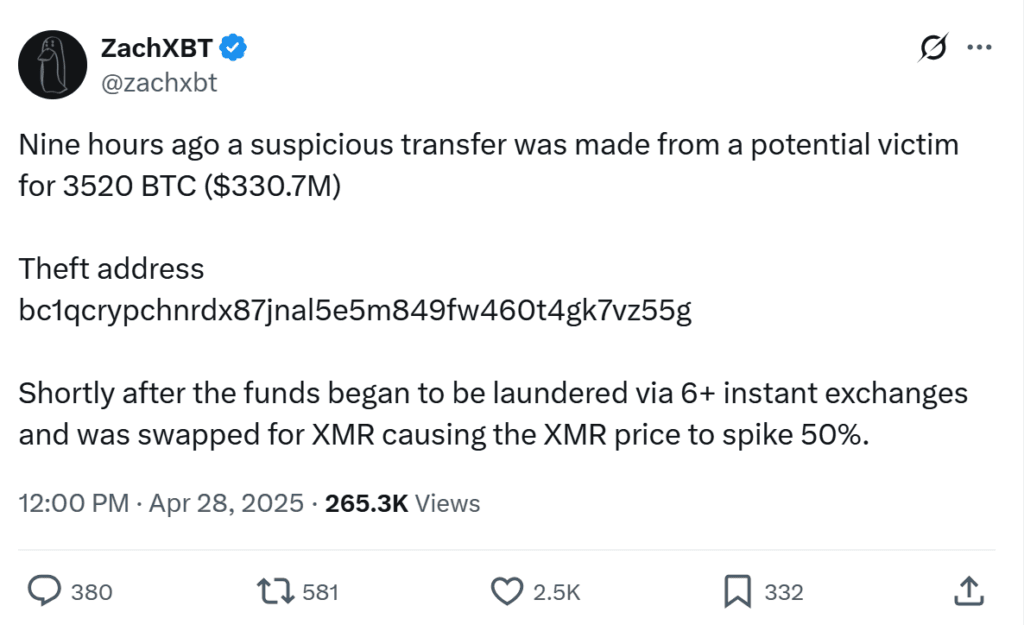Like the post with heart icon
The height and width of the screenshot is (625, 1024).
[509, 592]
